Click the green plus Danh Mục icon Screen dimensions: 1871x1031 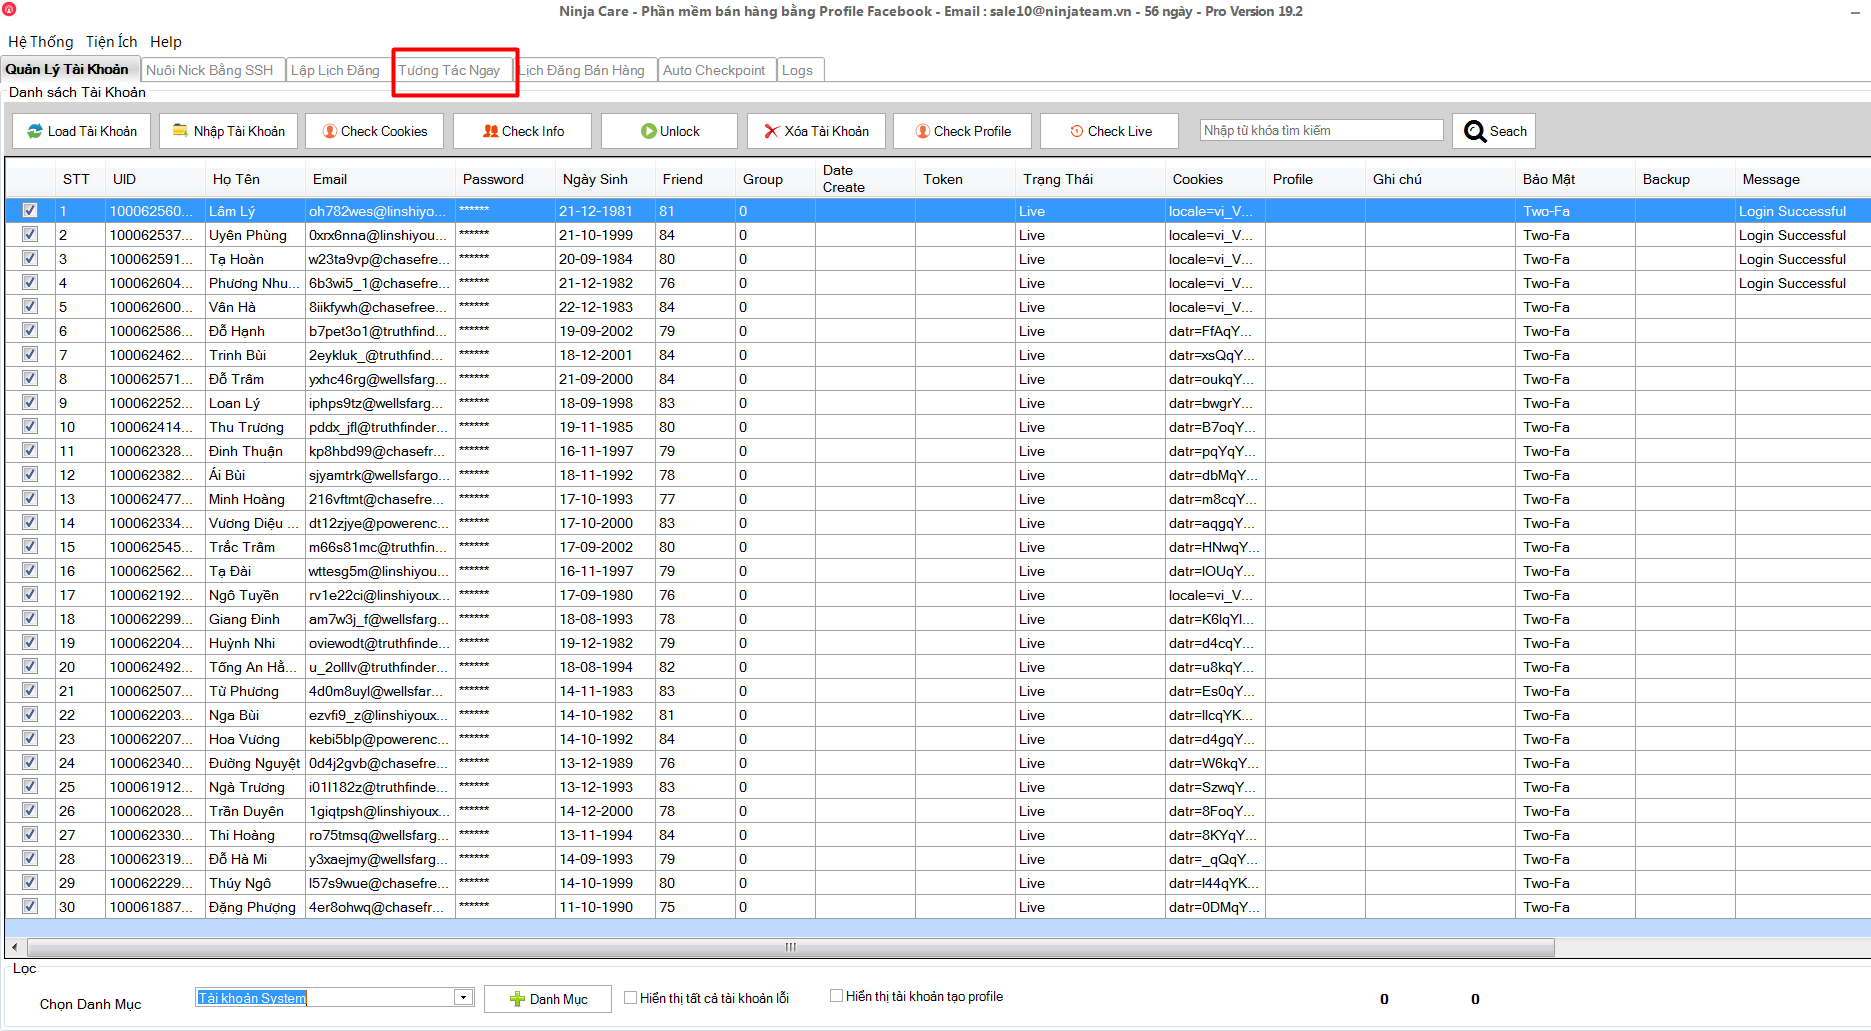click(517, 999)
